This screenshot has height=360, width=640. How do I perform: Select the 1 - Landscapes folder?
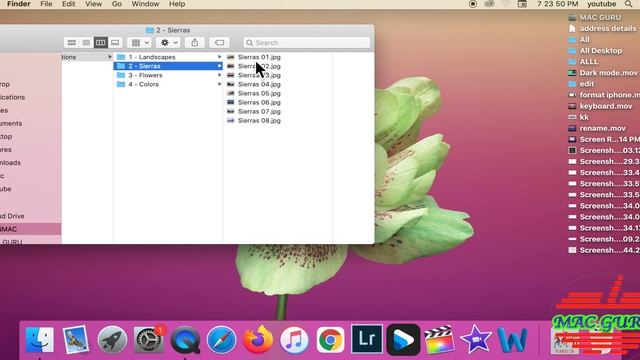pyautogui.click(x=168, y=57)
